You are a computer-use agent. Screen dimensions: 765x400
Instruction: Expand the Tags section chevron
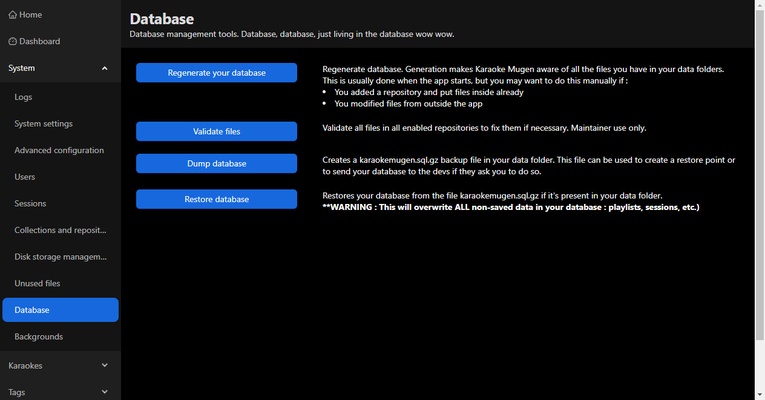pyautogui.click(x=104, y=392)
